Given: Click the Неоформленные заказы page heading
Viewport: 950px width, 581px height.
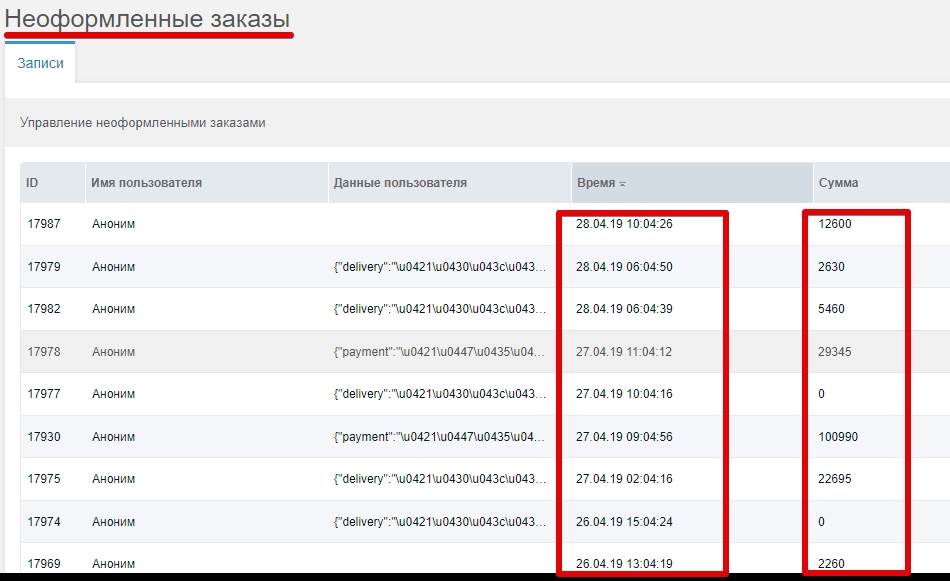Looking at the screenshot, I should (x=147, y=18).
